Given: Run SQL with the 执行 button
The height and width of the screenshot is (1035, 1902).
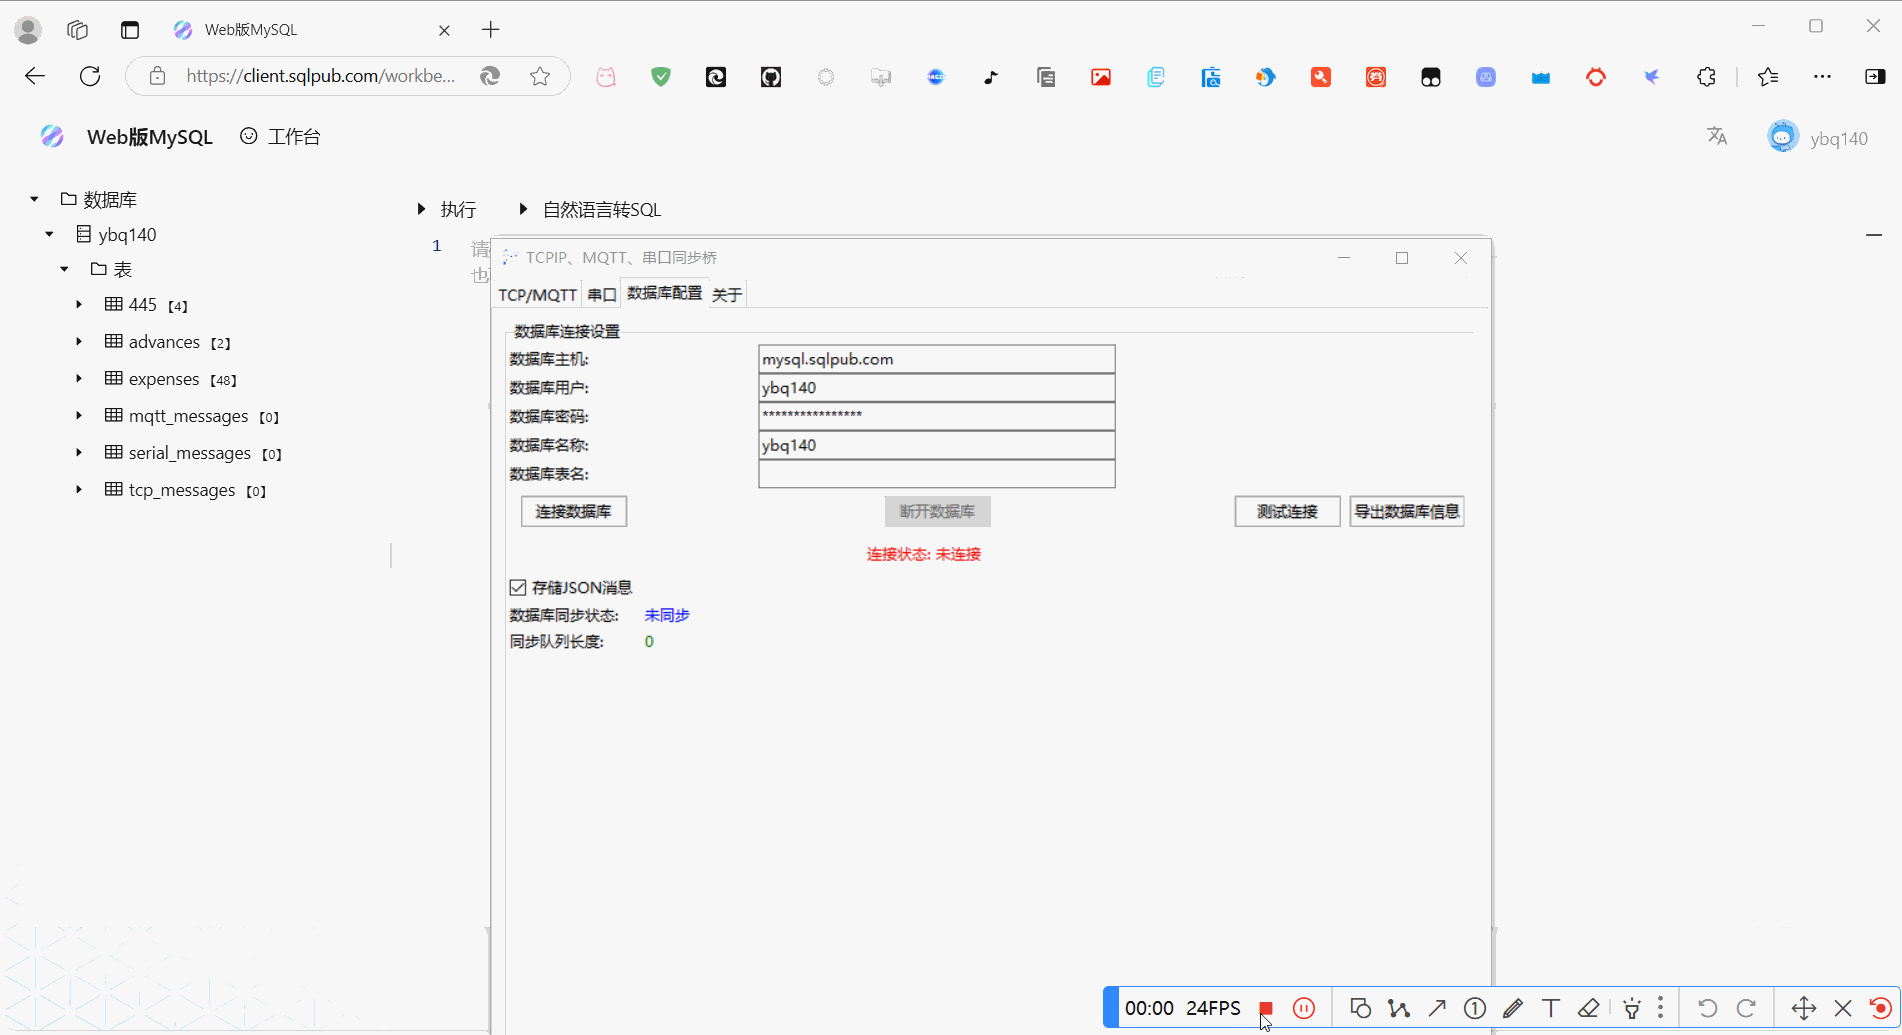Looking at the screenshot, I should click(447, 209).
